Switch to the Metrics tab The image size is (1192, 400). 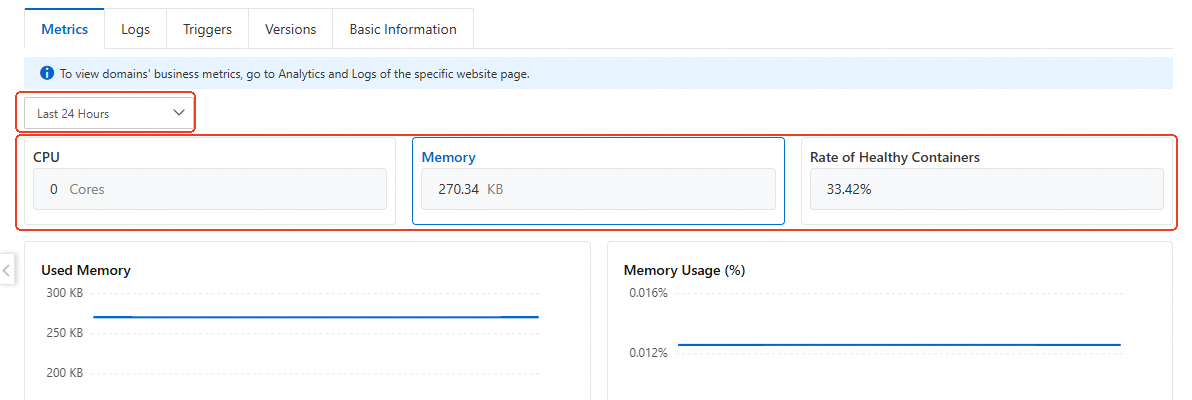64,30
